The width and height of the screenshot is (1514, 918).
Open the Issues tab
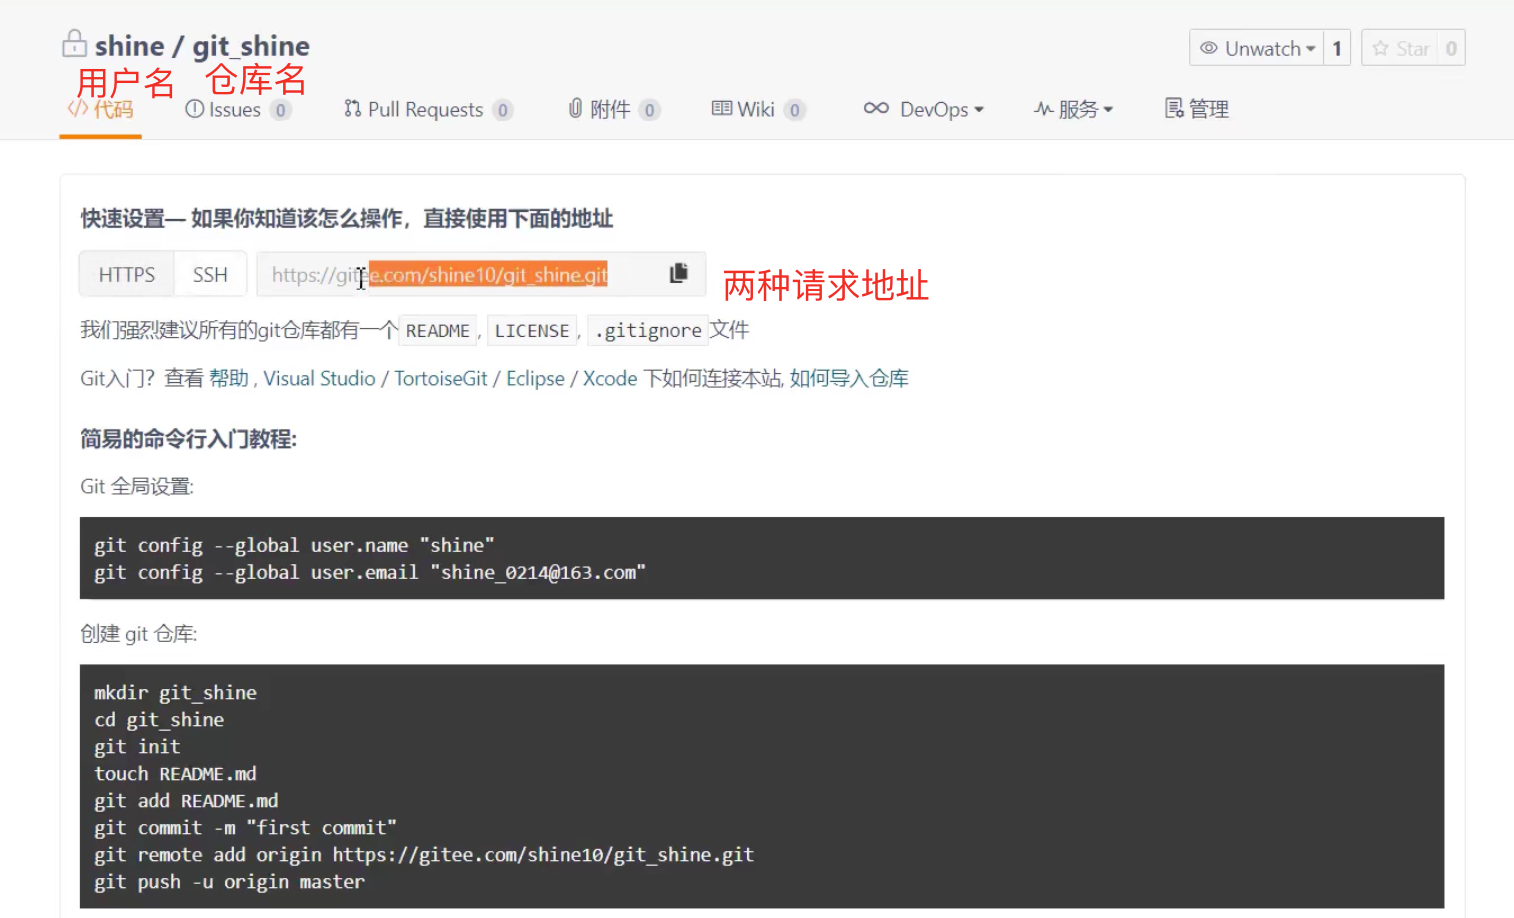pyautogui.click(x=238, y=109)
